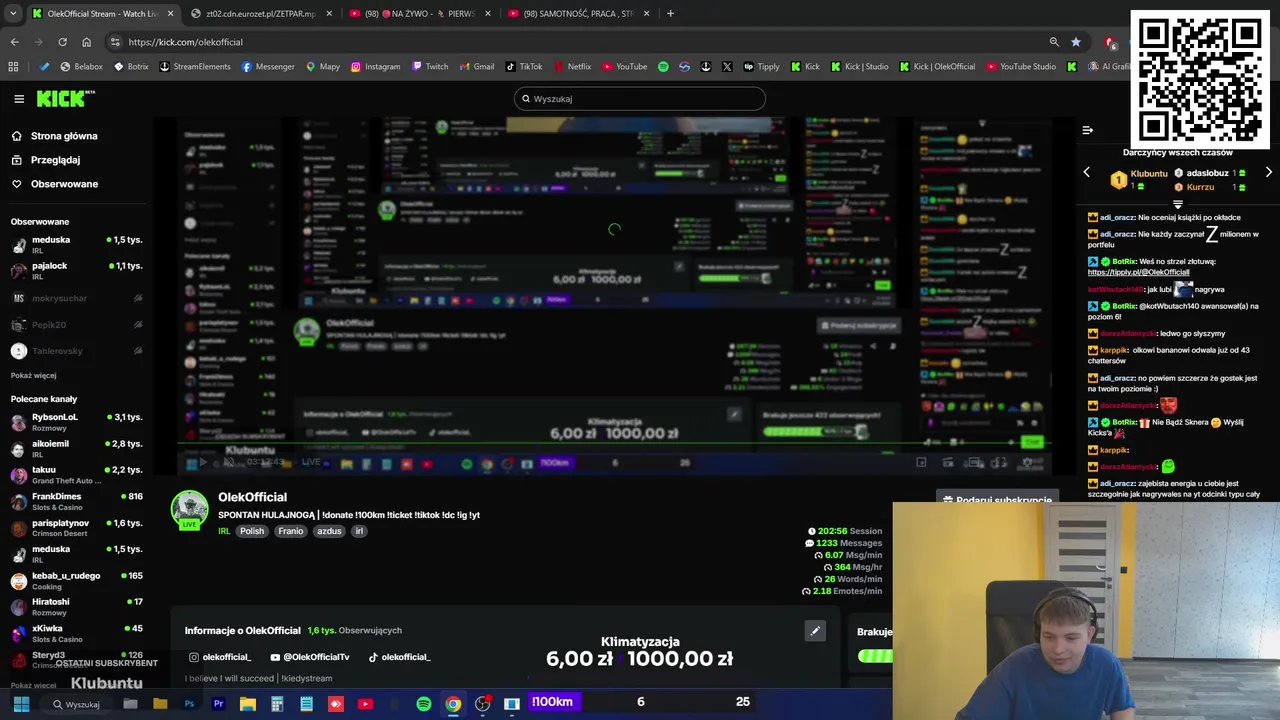Open browser zoom magnifier icon
Screen dimensions: 1280x720
pyautogui.click(x=1054, y=42)
